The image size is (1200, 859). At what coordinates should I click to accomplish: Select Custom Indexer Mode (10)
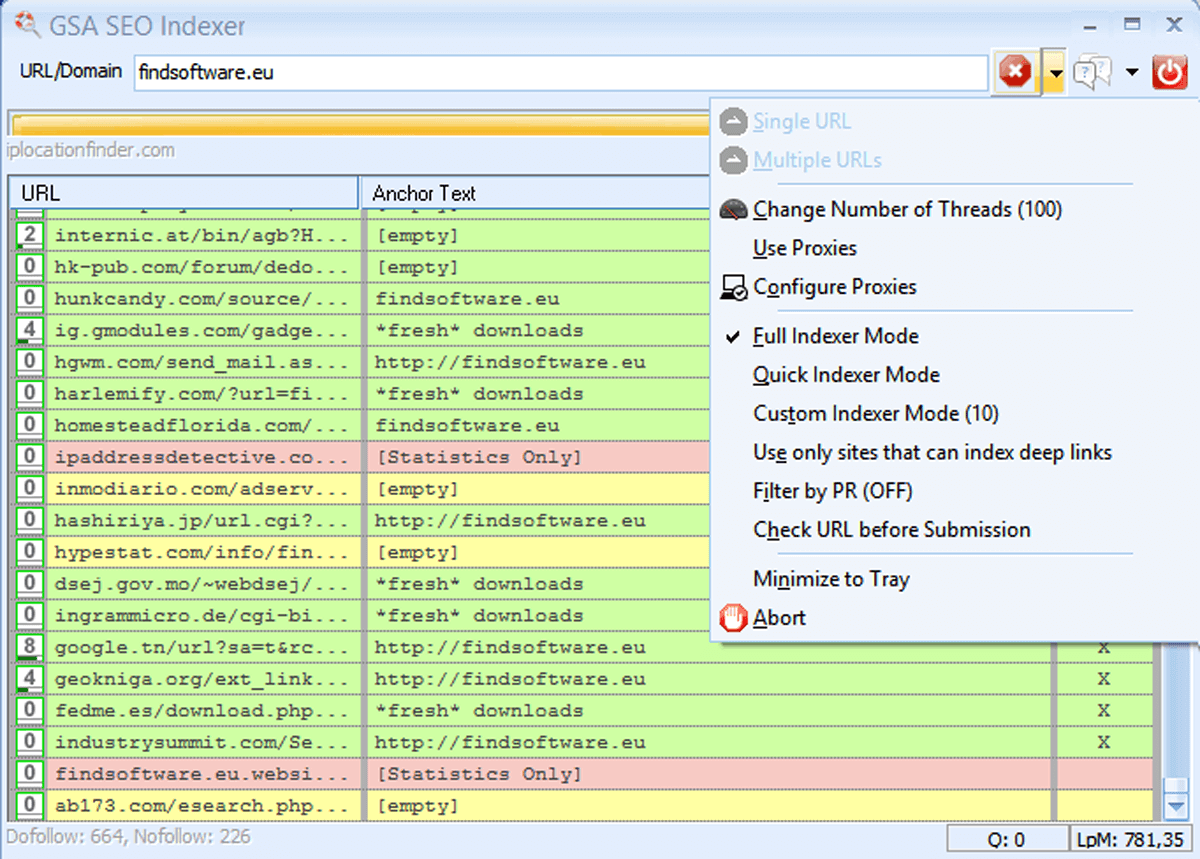click(x=875, y=414)
